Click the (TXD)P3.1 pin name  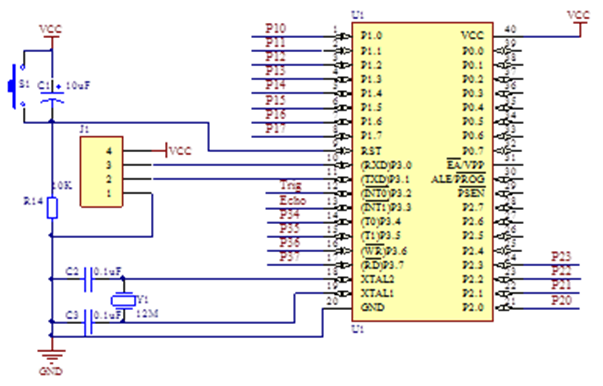pos(385,180)
